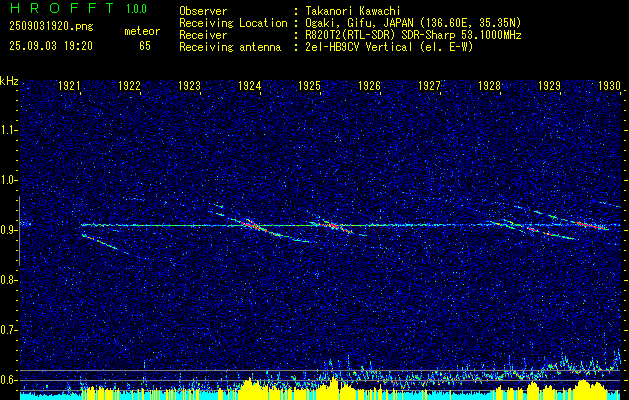
Task: Click time axis marker 1926
Action: pos(369,85)
